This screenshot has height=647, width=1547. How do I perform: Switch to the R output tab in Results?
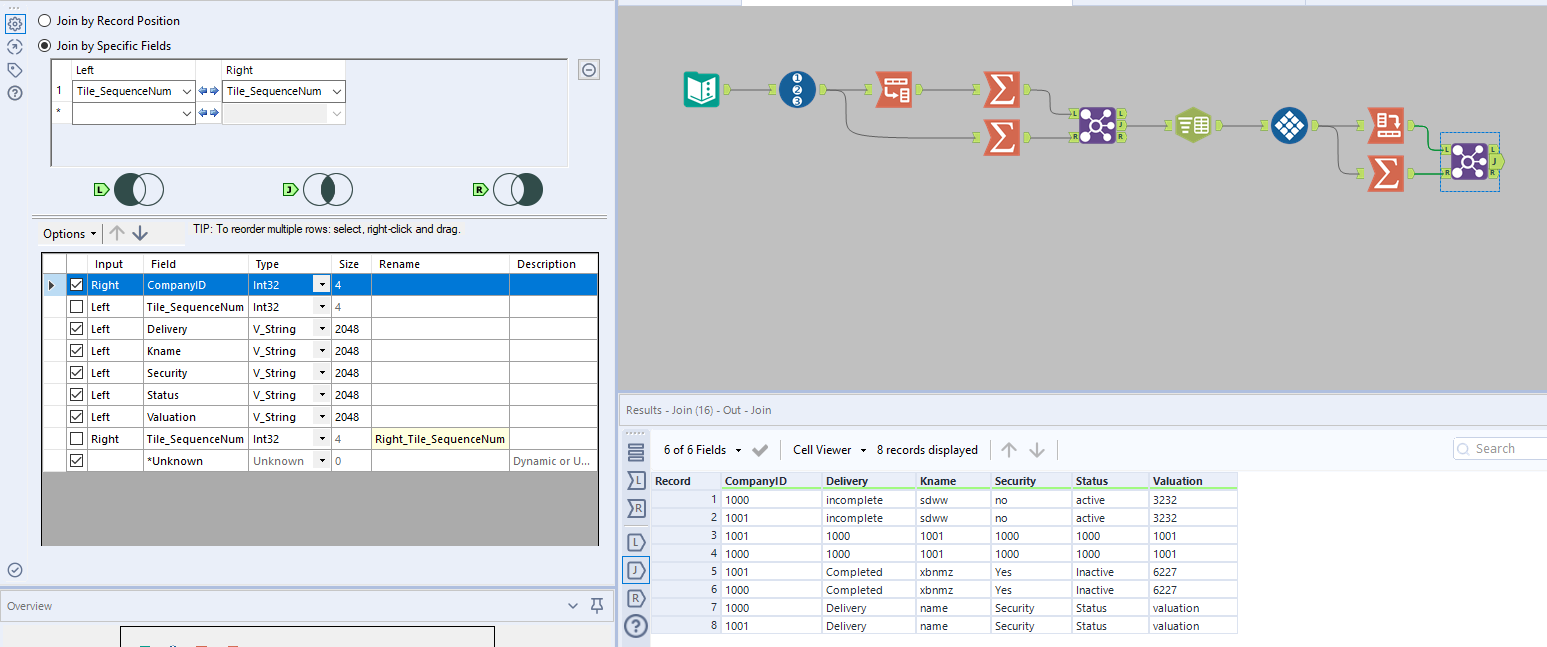pyautogui.click(x=635, y=598)
